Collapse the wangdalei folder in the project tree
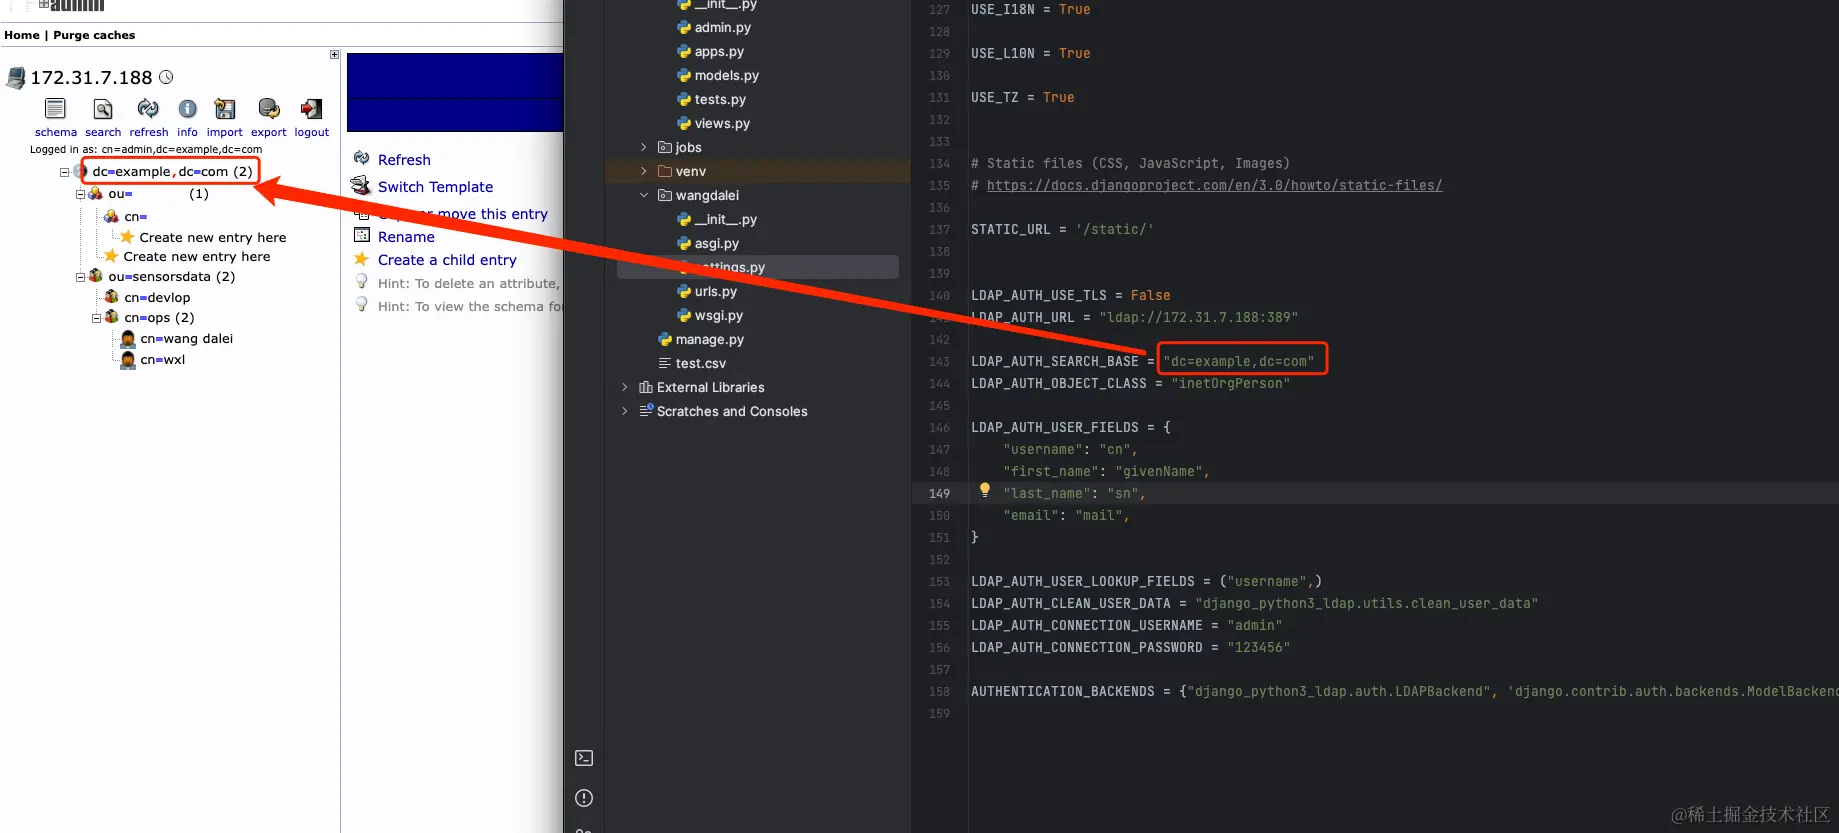Screen dimensions: 1839x833 644,195
